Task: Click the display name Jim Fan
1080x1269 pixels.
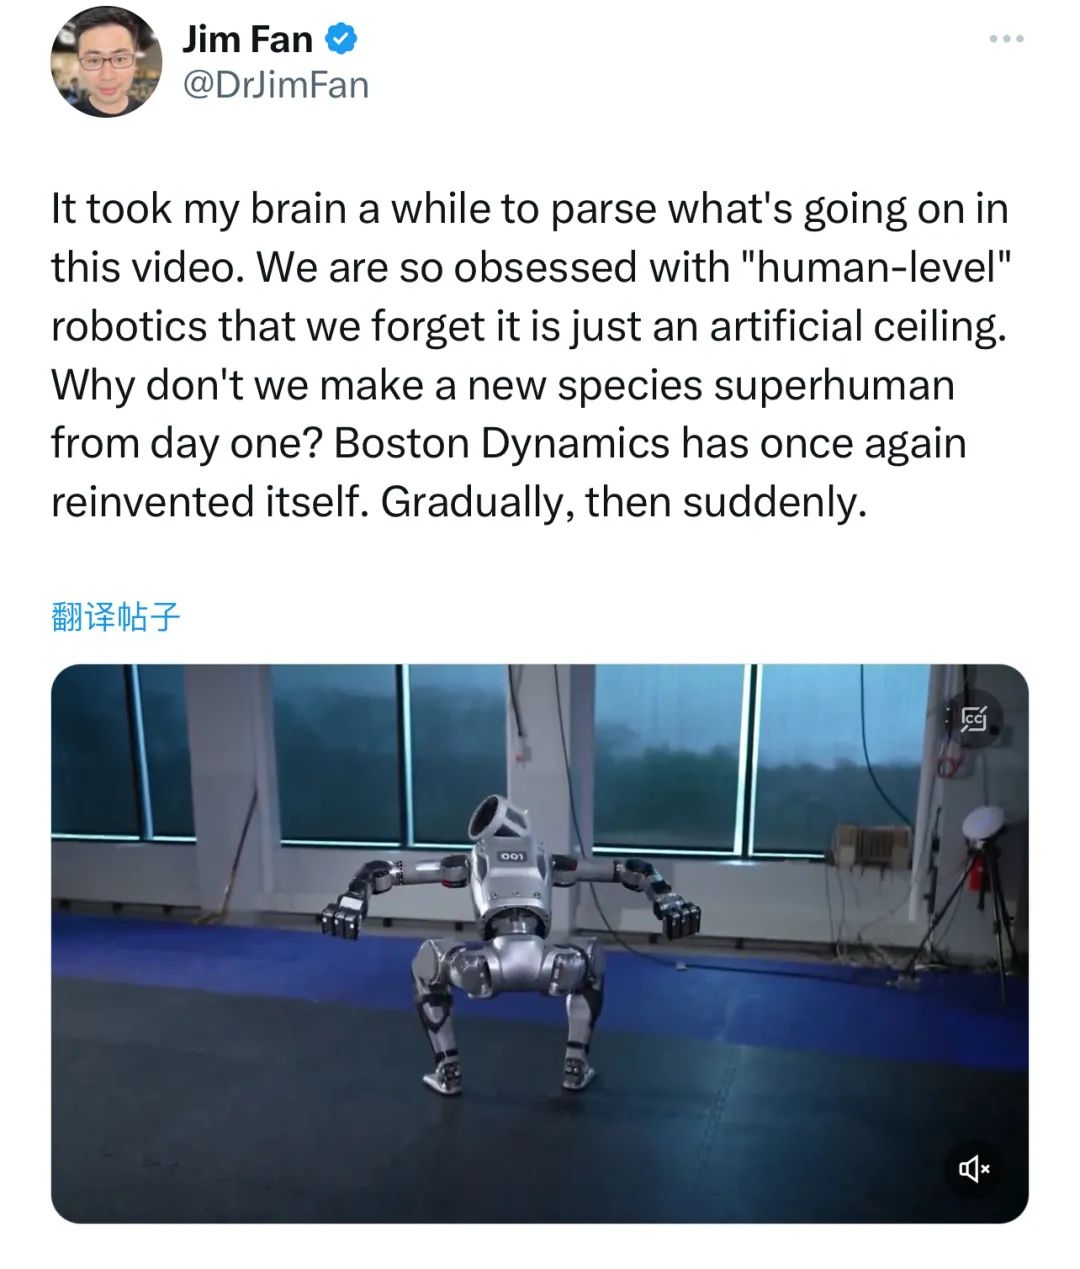Action: pos(246,38)
